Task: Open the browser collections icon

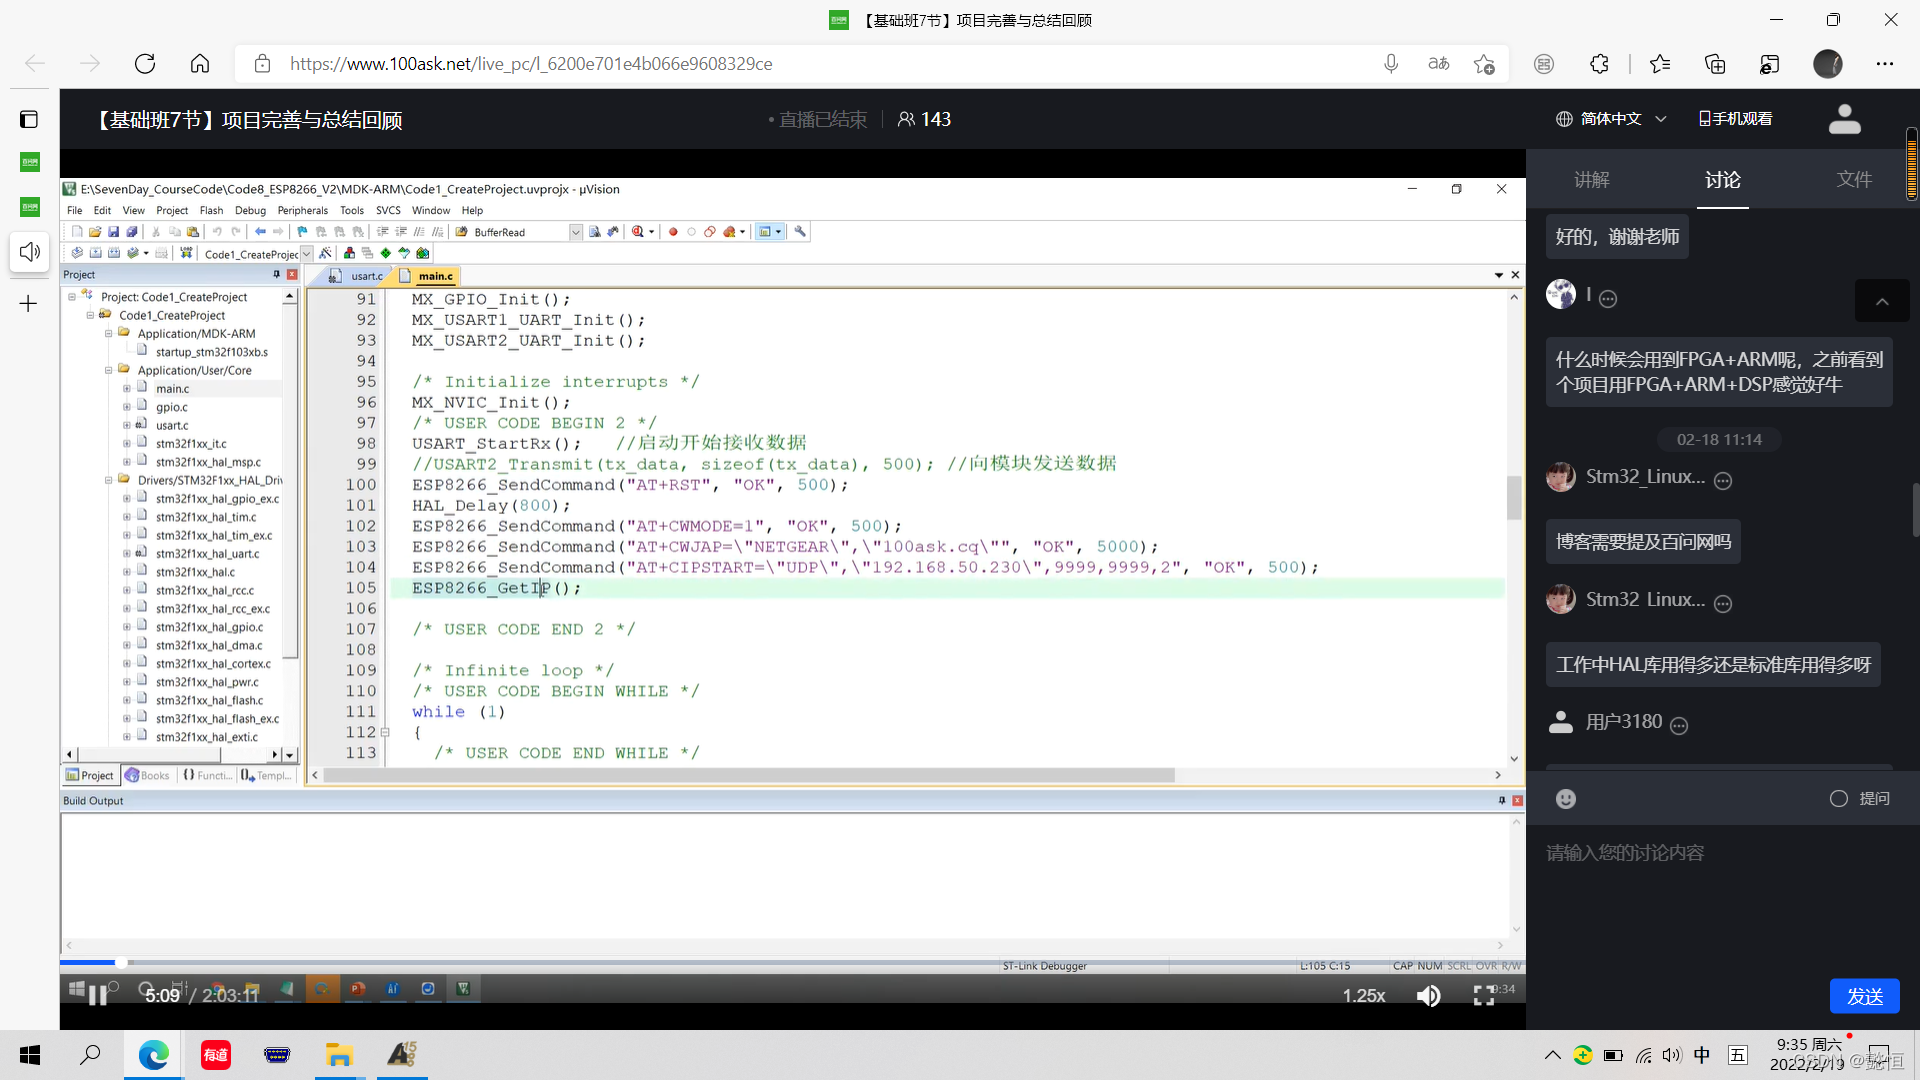Action: coord(1715,64)
